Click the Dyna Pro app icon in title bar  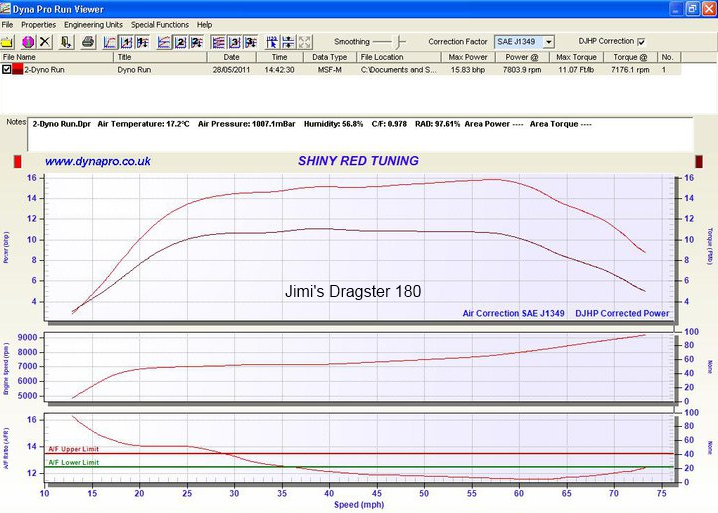[x=5, y=8]
